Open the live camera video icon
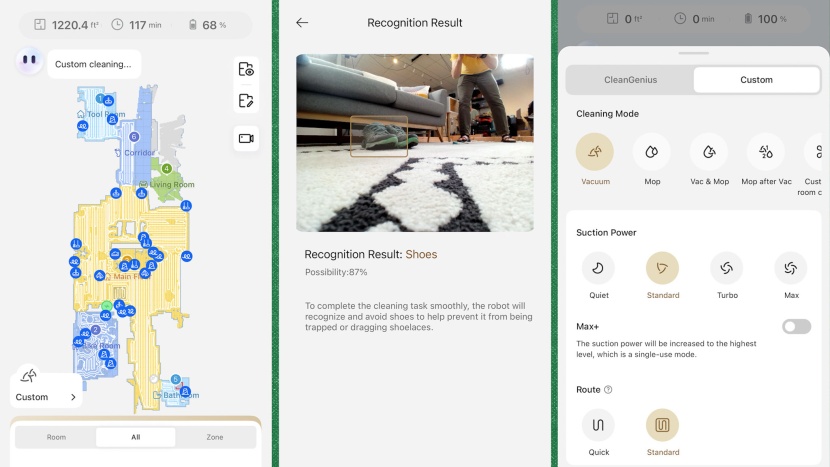This screenshot has width=830, height=467. [x=246, y=138]
